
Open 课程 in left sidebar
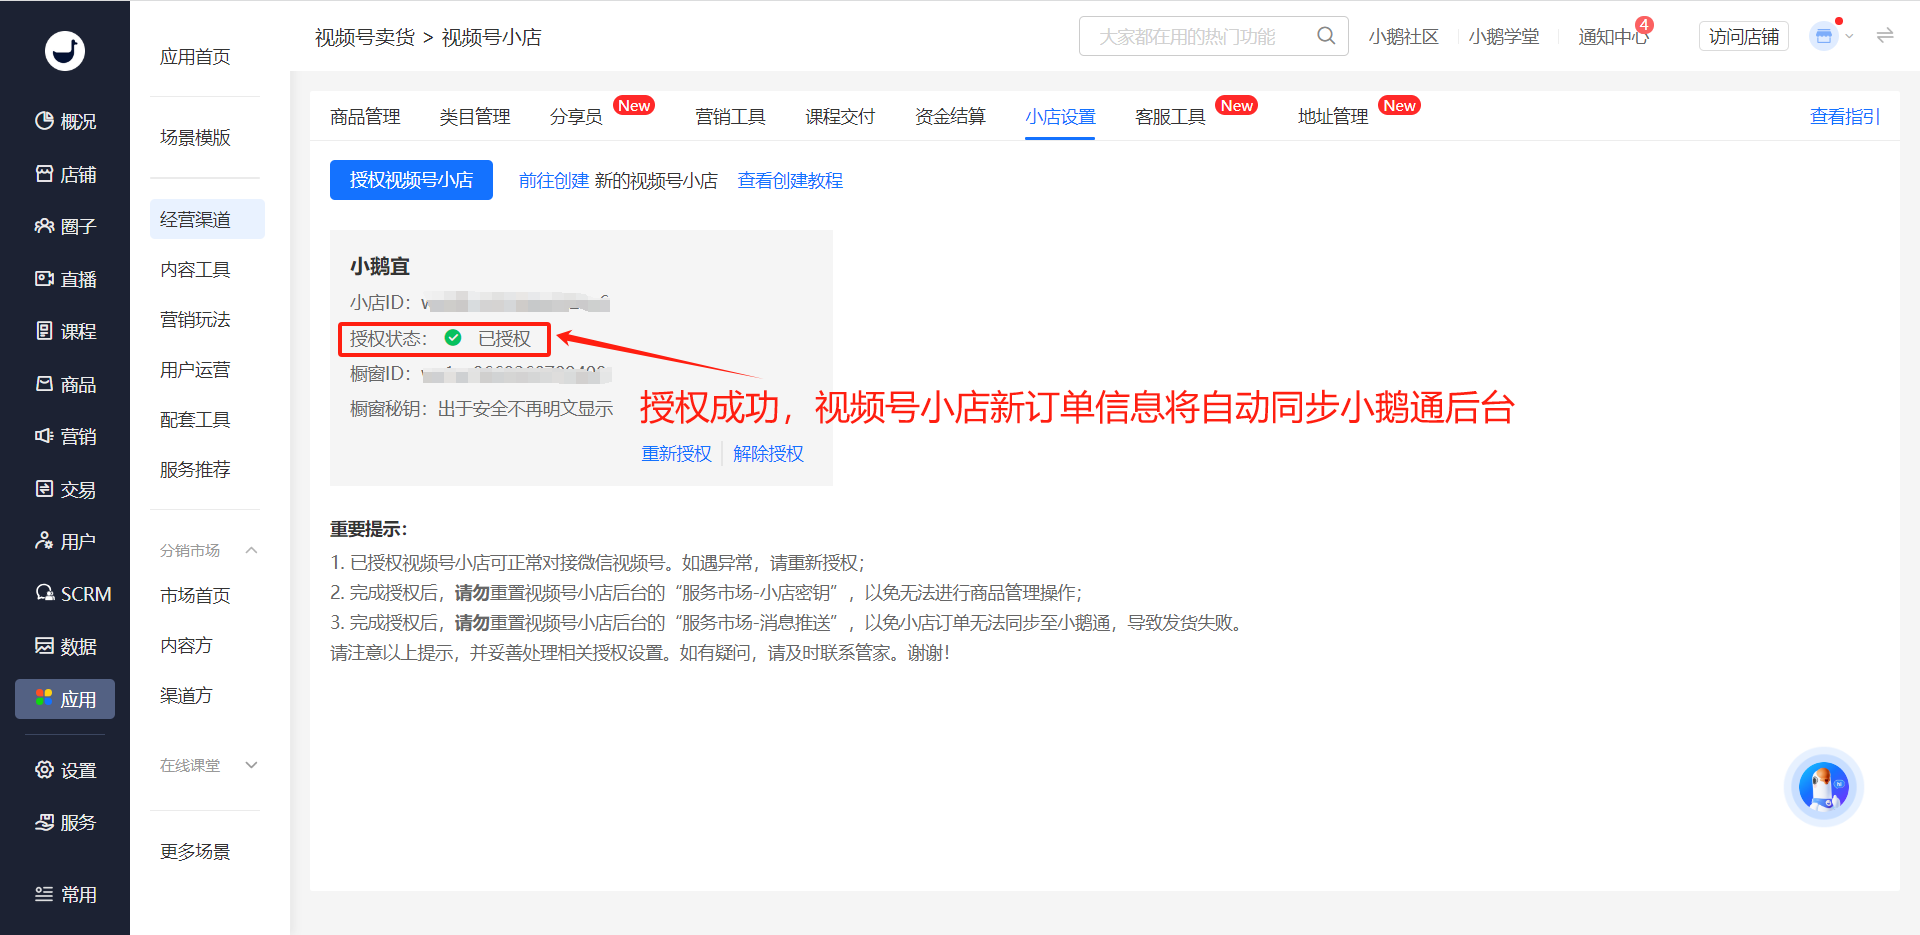pyautogui.click(x=65, y=331)
